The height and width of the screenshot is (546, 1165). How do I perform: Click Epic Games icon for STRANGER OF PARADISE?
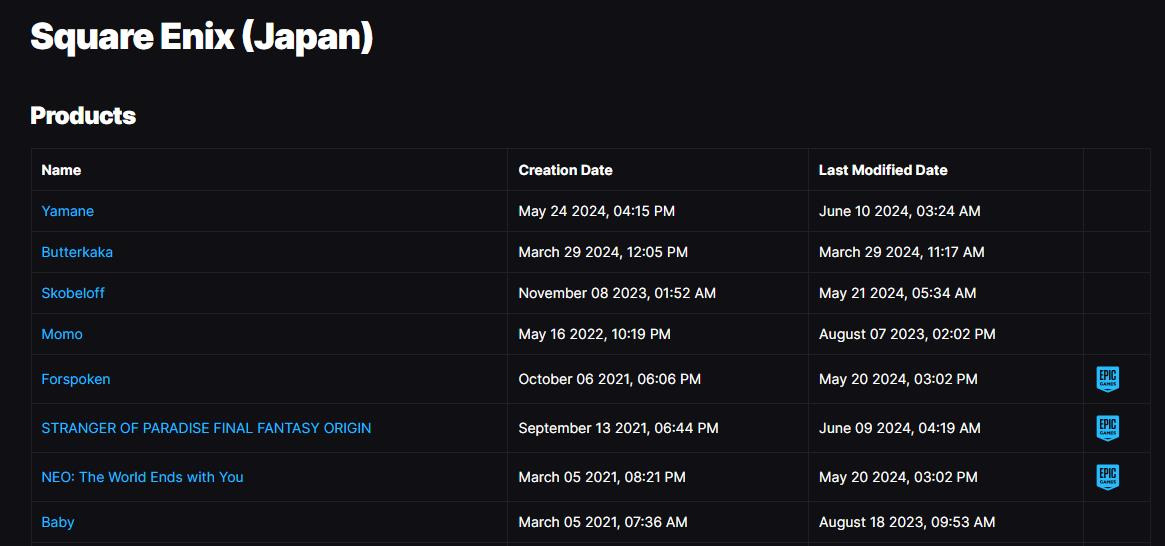tap(1107, 428)
